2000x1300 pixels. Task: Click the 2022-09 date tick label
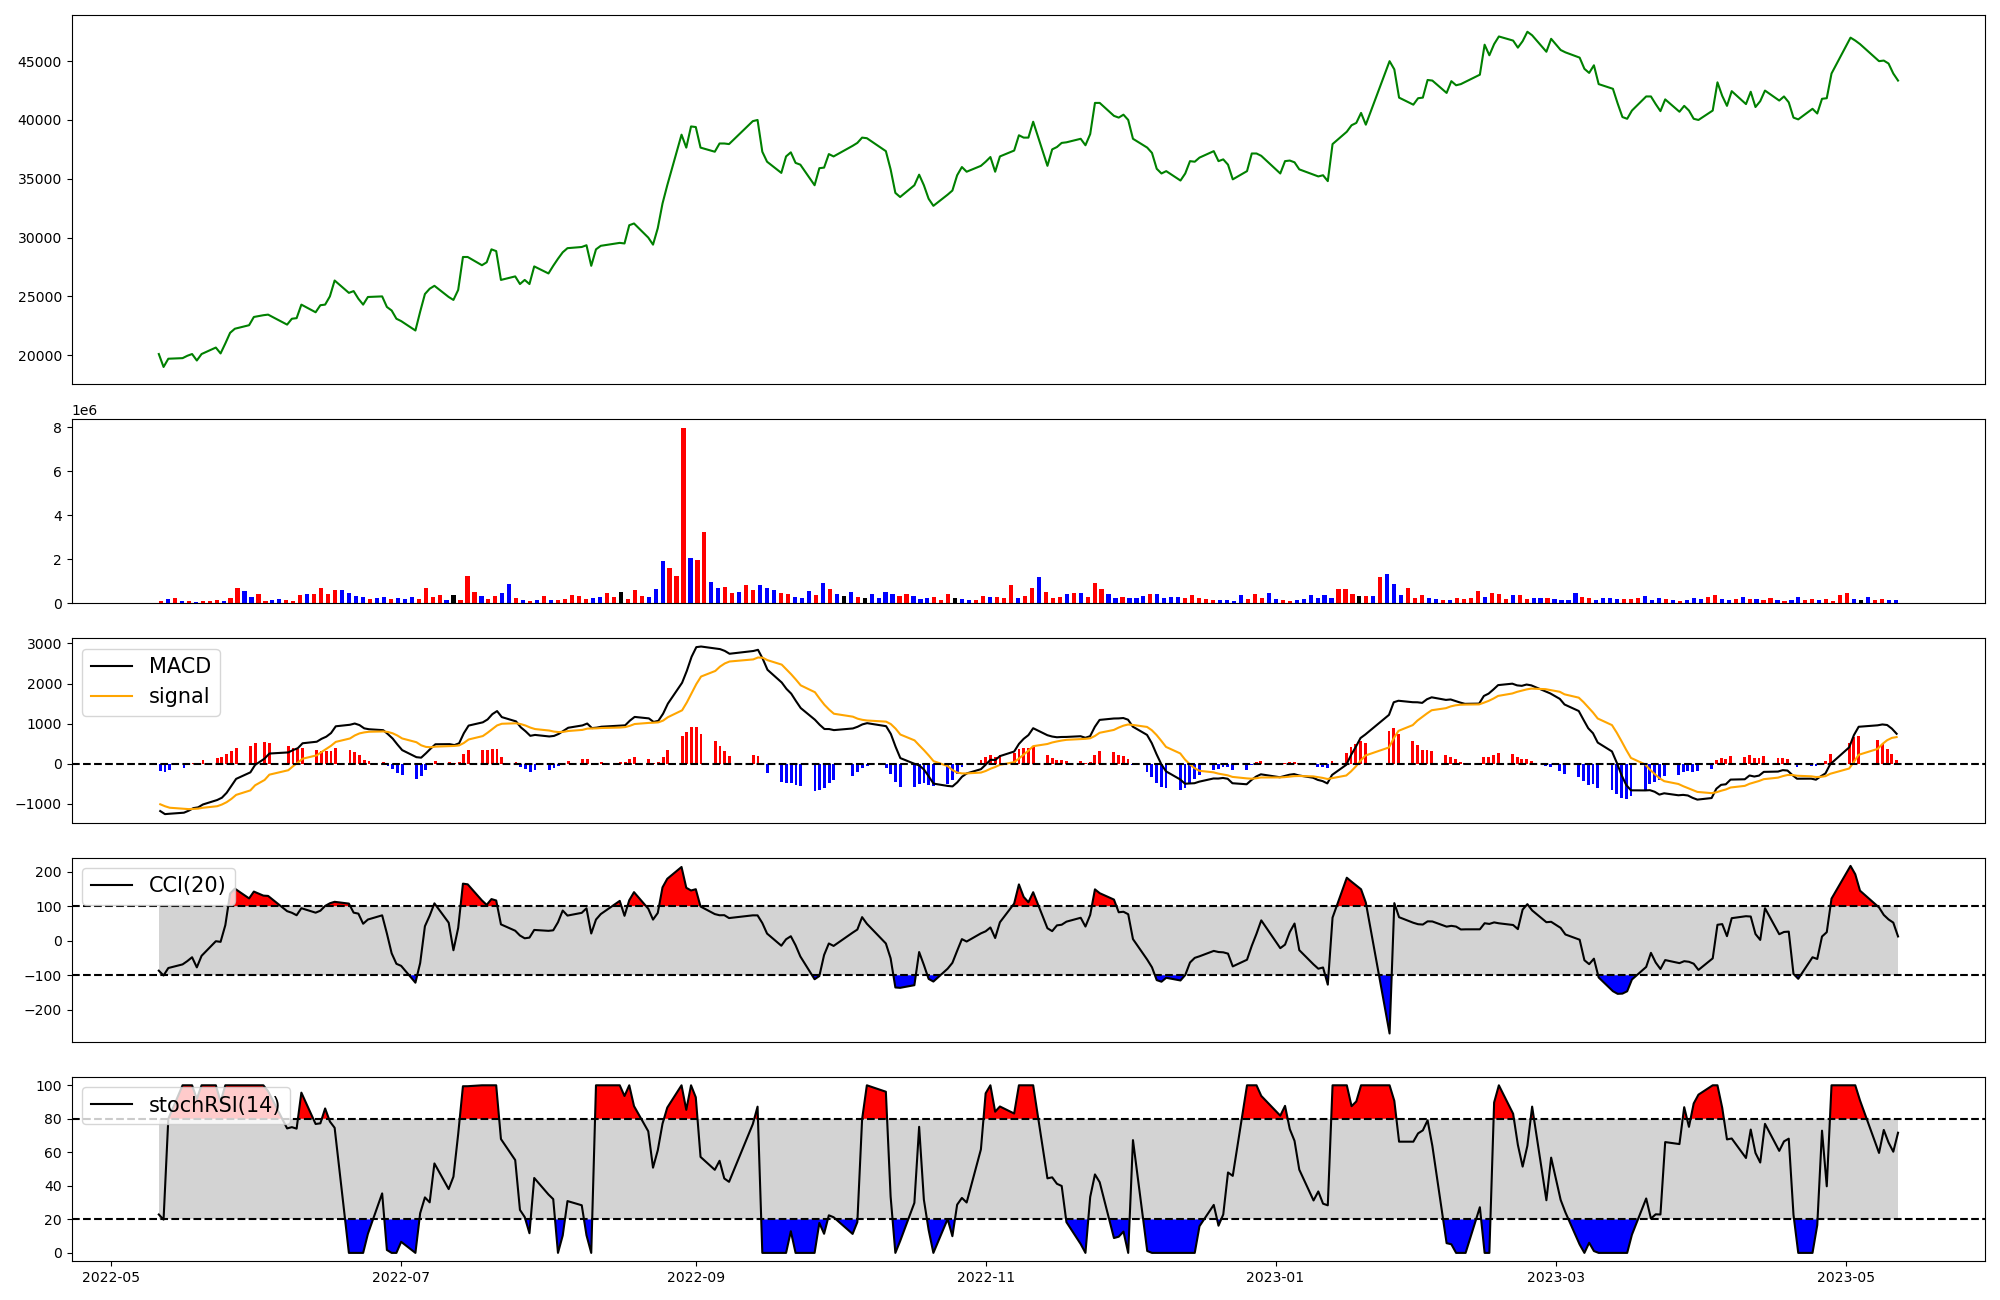click(x=696, y=1277)
